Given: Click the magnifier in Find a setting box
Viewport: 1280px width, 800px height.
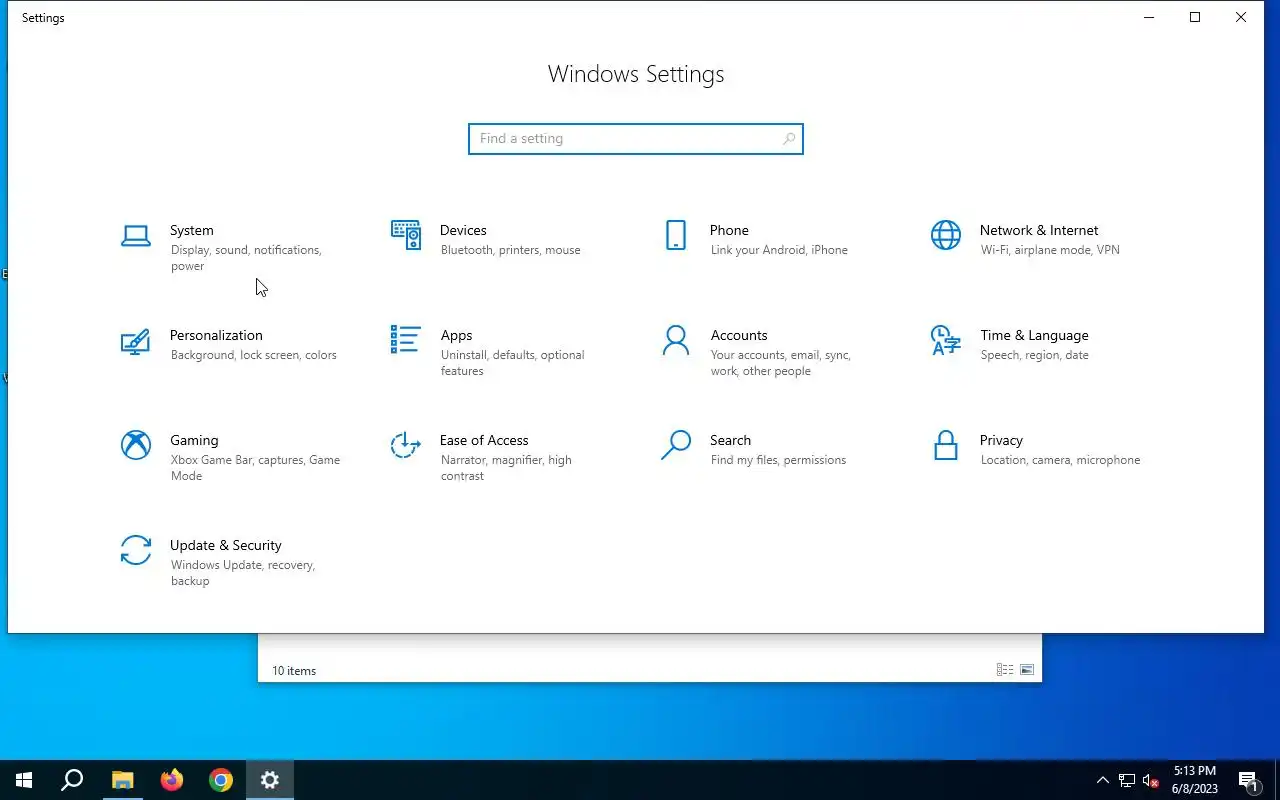Looking at the screenshot, I should tap(789, 139).
